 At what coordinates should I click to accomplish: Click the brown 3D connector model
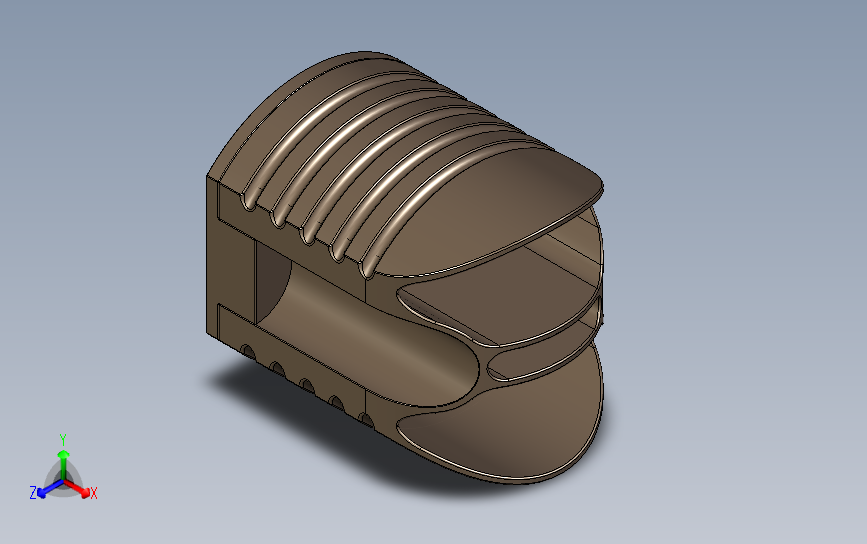point(405,268)
